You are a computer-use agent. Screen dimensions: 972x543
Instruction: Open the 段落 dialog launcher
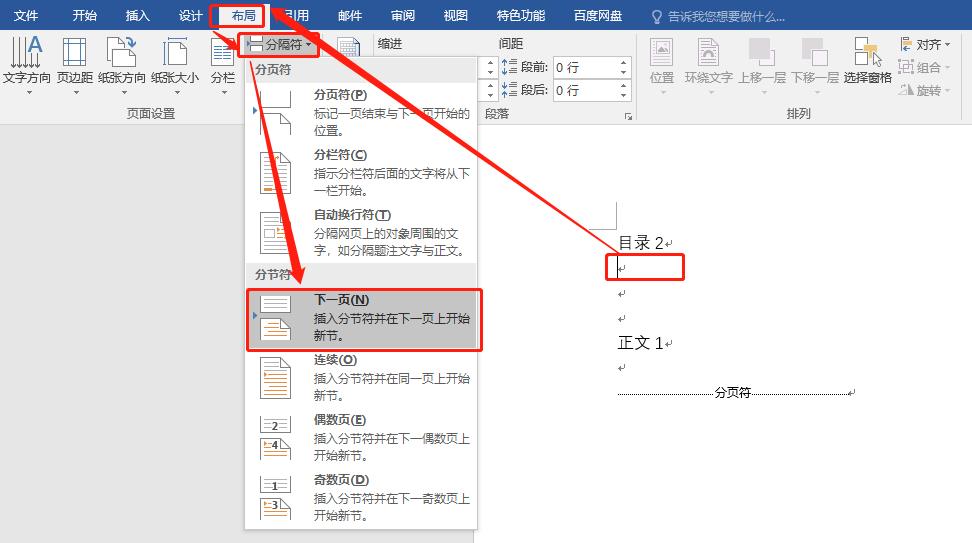[628, 116]
